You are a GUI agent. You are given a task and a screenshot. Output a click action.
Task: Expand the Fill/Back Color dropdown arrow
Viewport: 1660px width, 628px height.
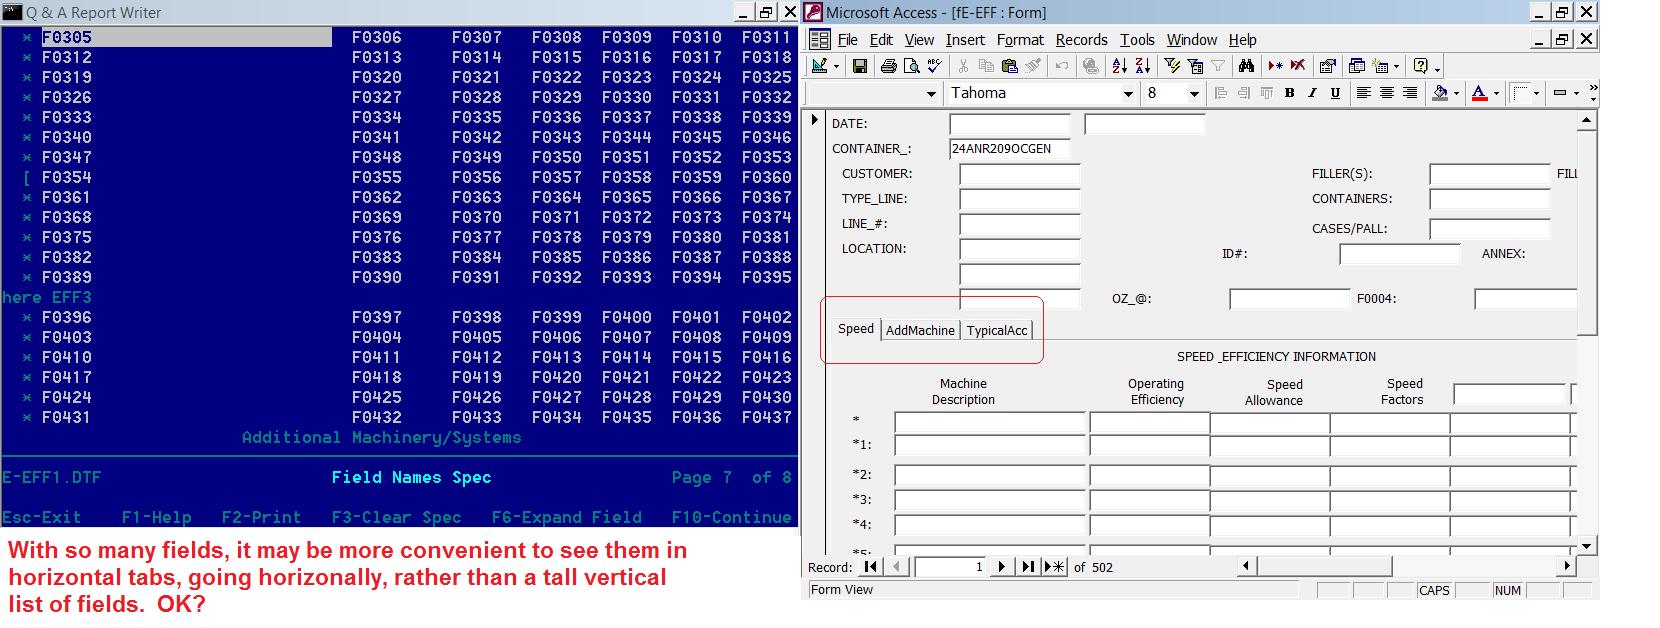(x=1456, y=93)
